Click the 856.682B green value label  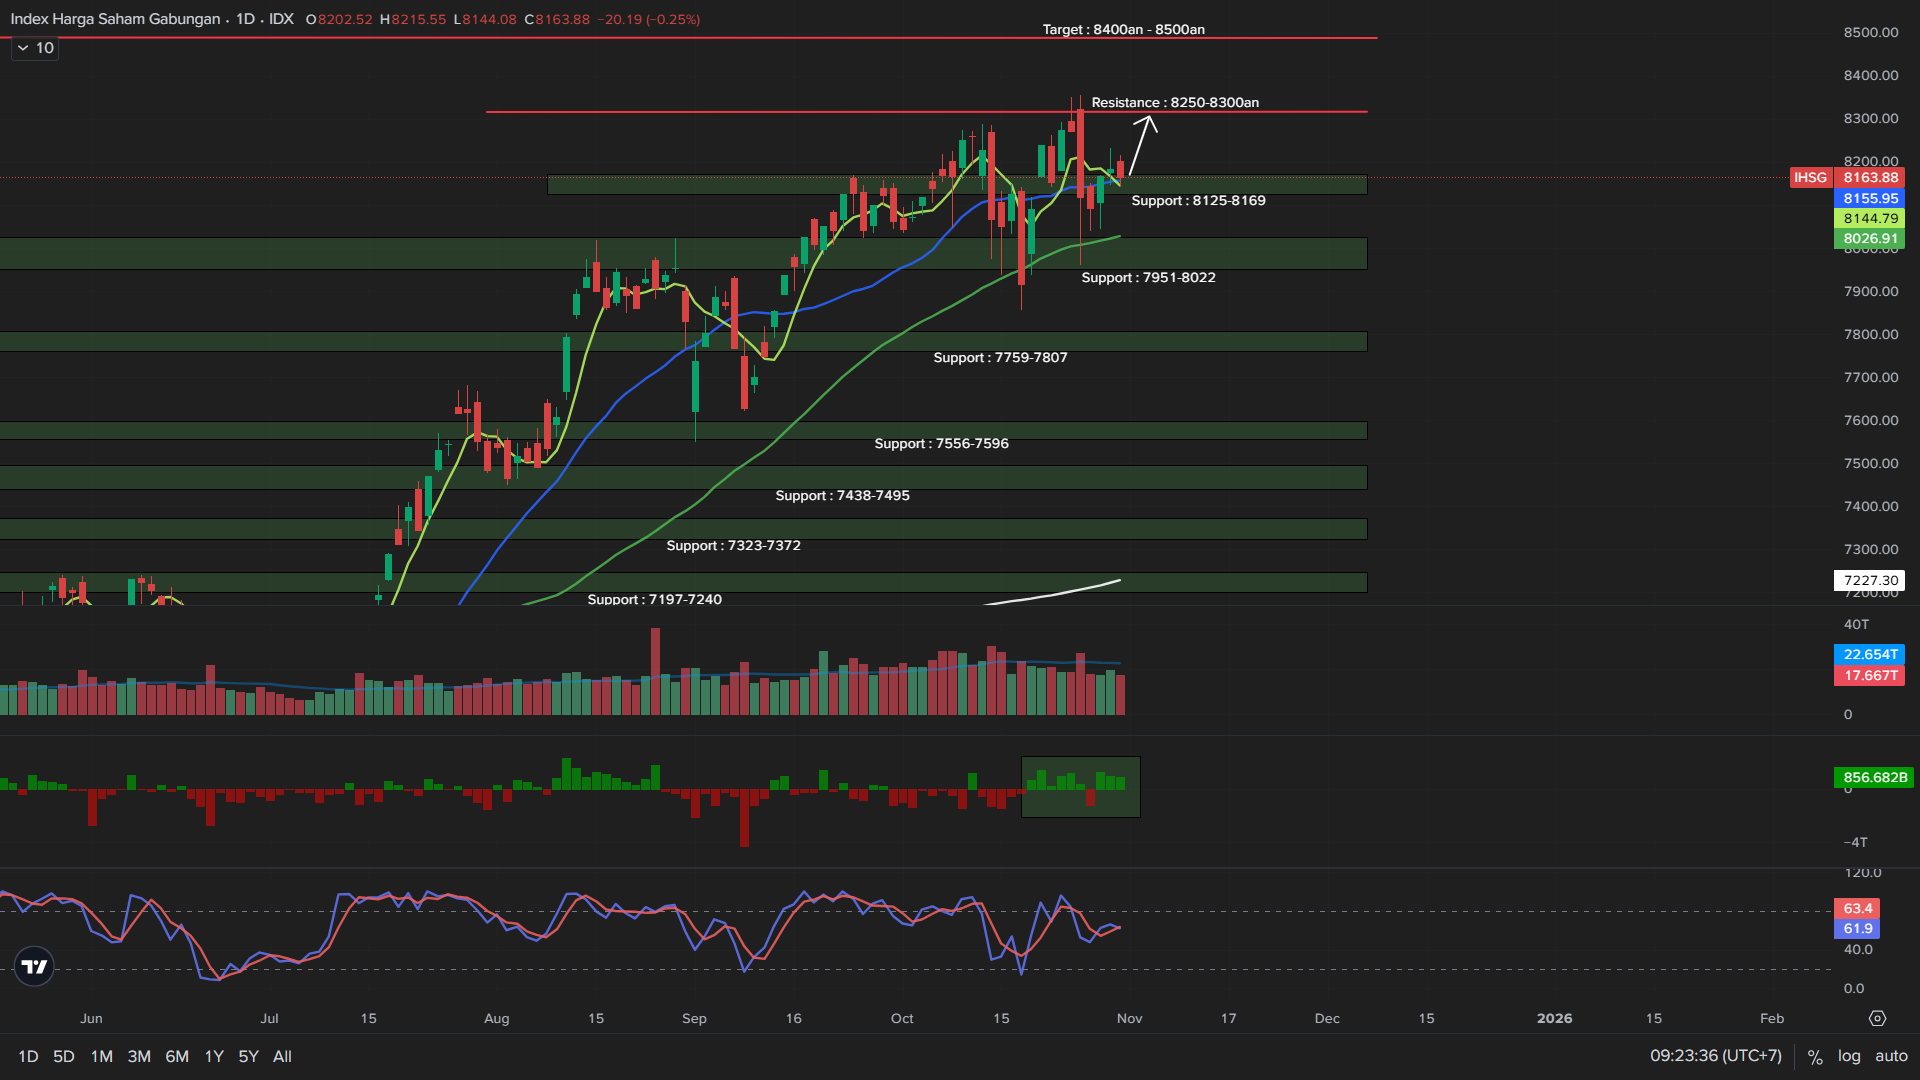tap(1874, 777)
